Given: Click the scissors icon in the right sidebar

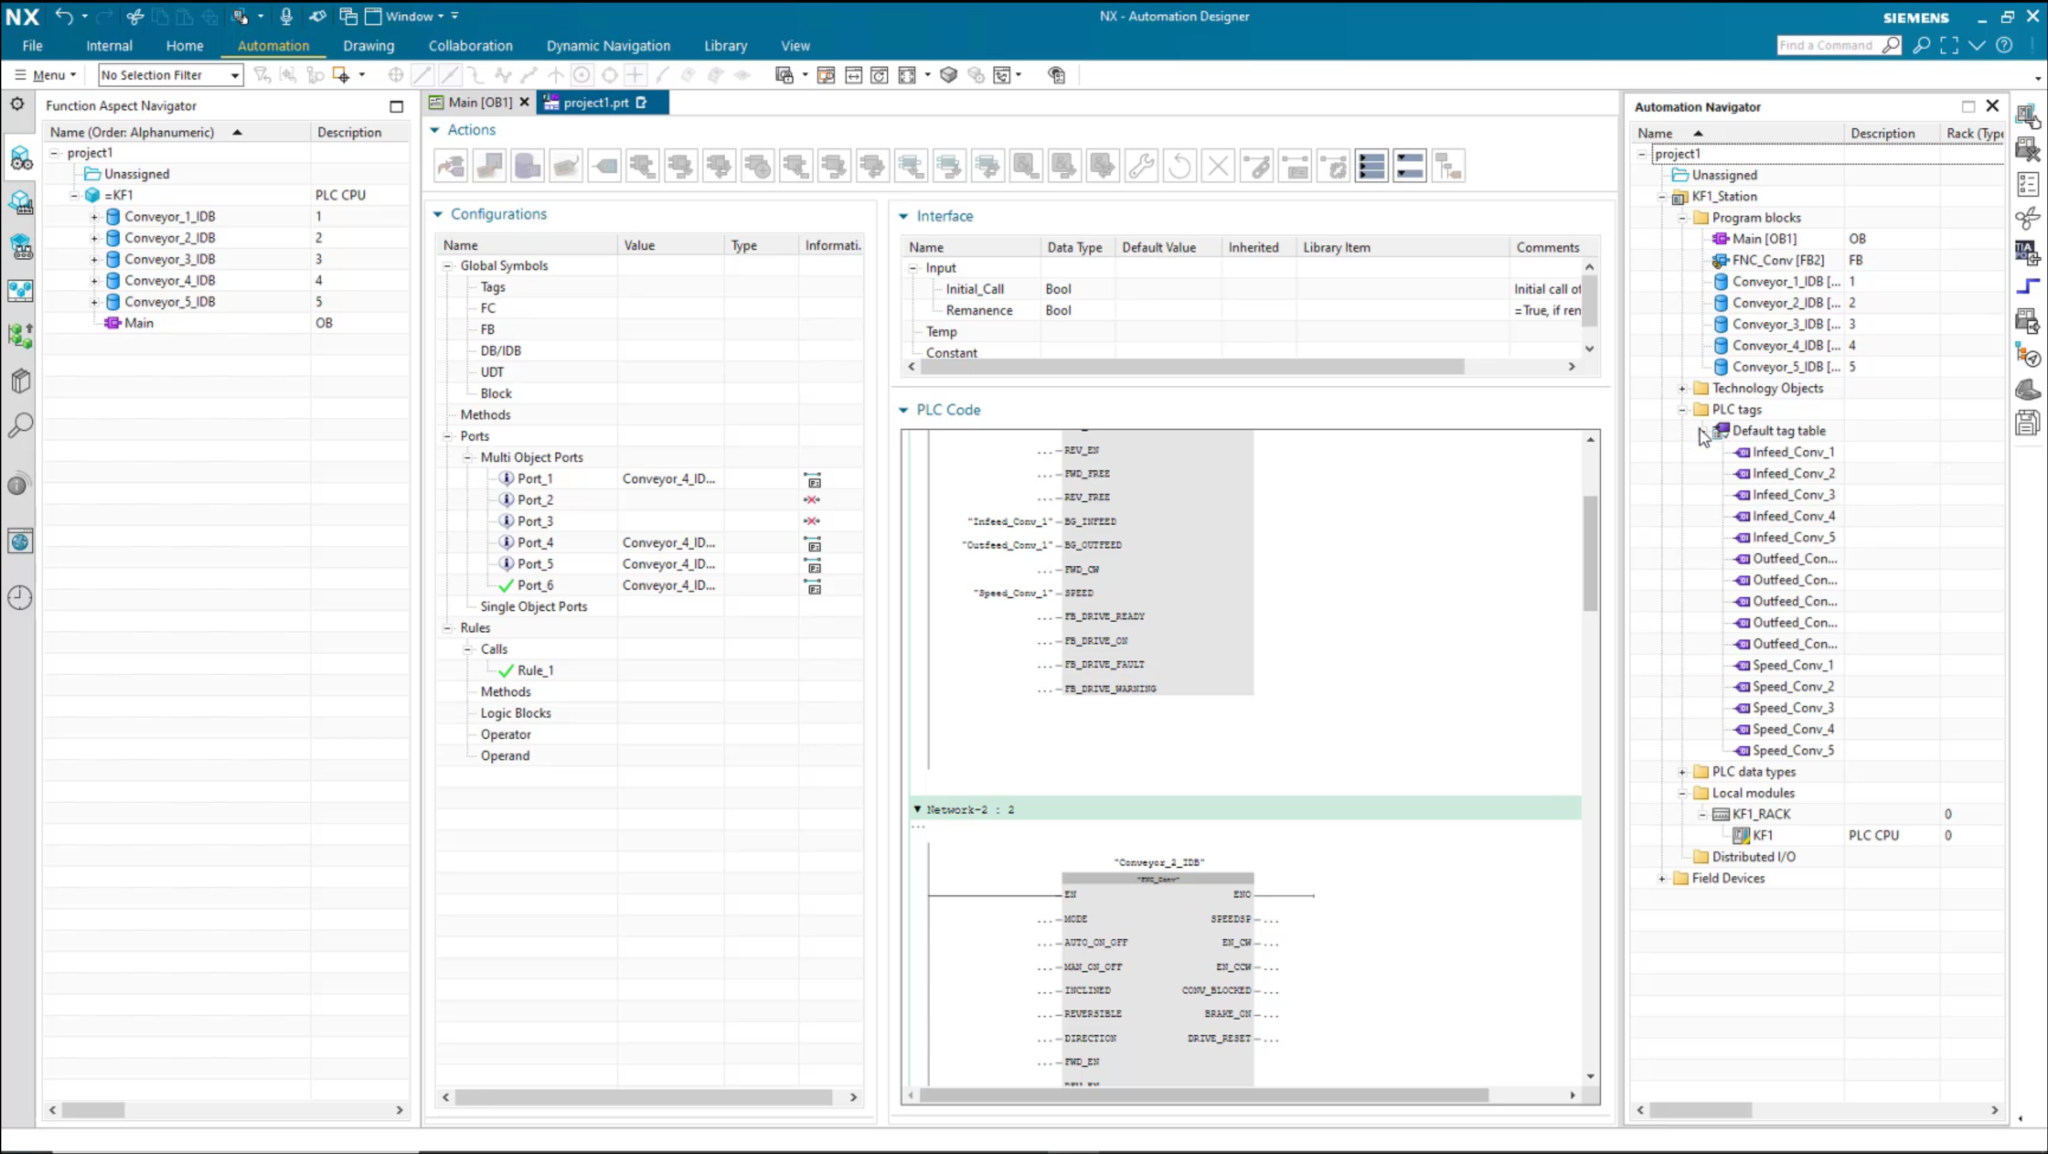Looking at the screenshot, I should 2029,218.
